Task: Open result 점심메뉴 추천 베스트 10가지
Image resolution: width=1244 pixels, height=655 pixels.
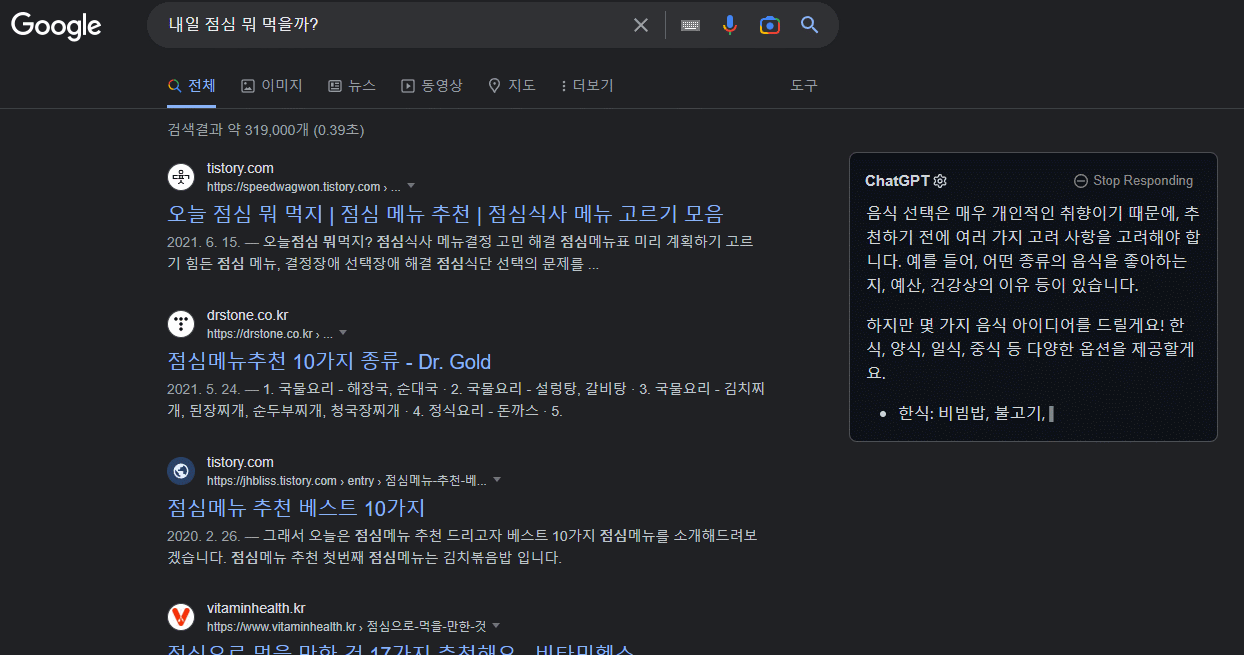Action: pos(296,508)
